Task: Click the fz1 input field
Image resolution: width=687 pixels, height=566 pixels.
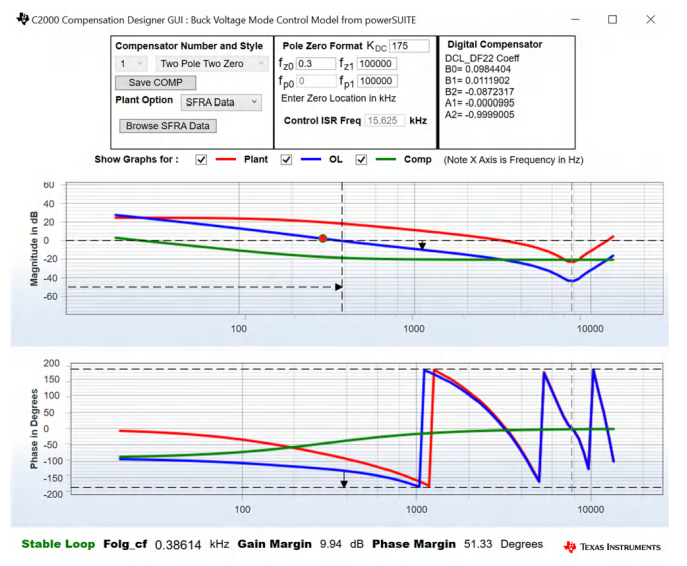Action: pos(377,64)
